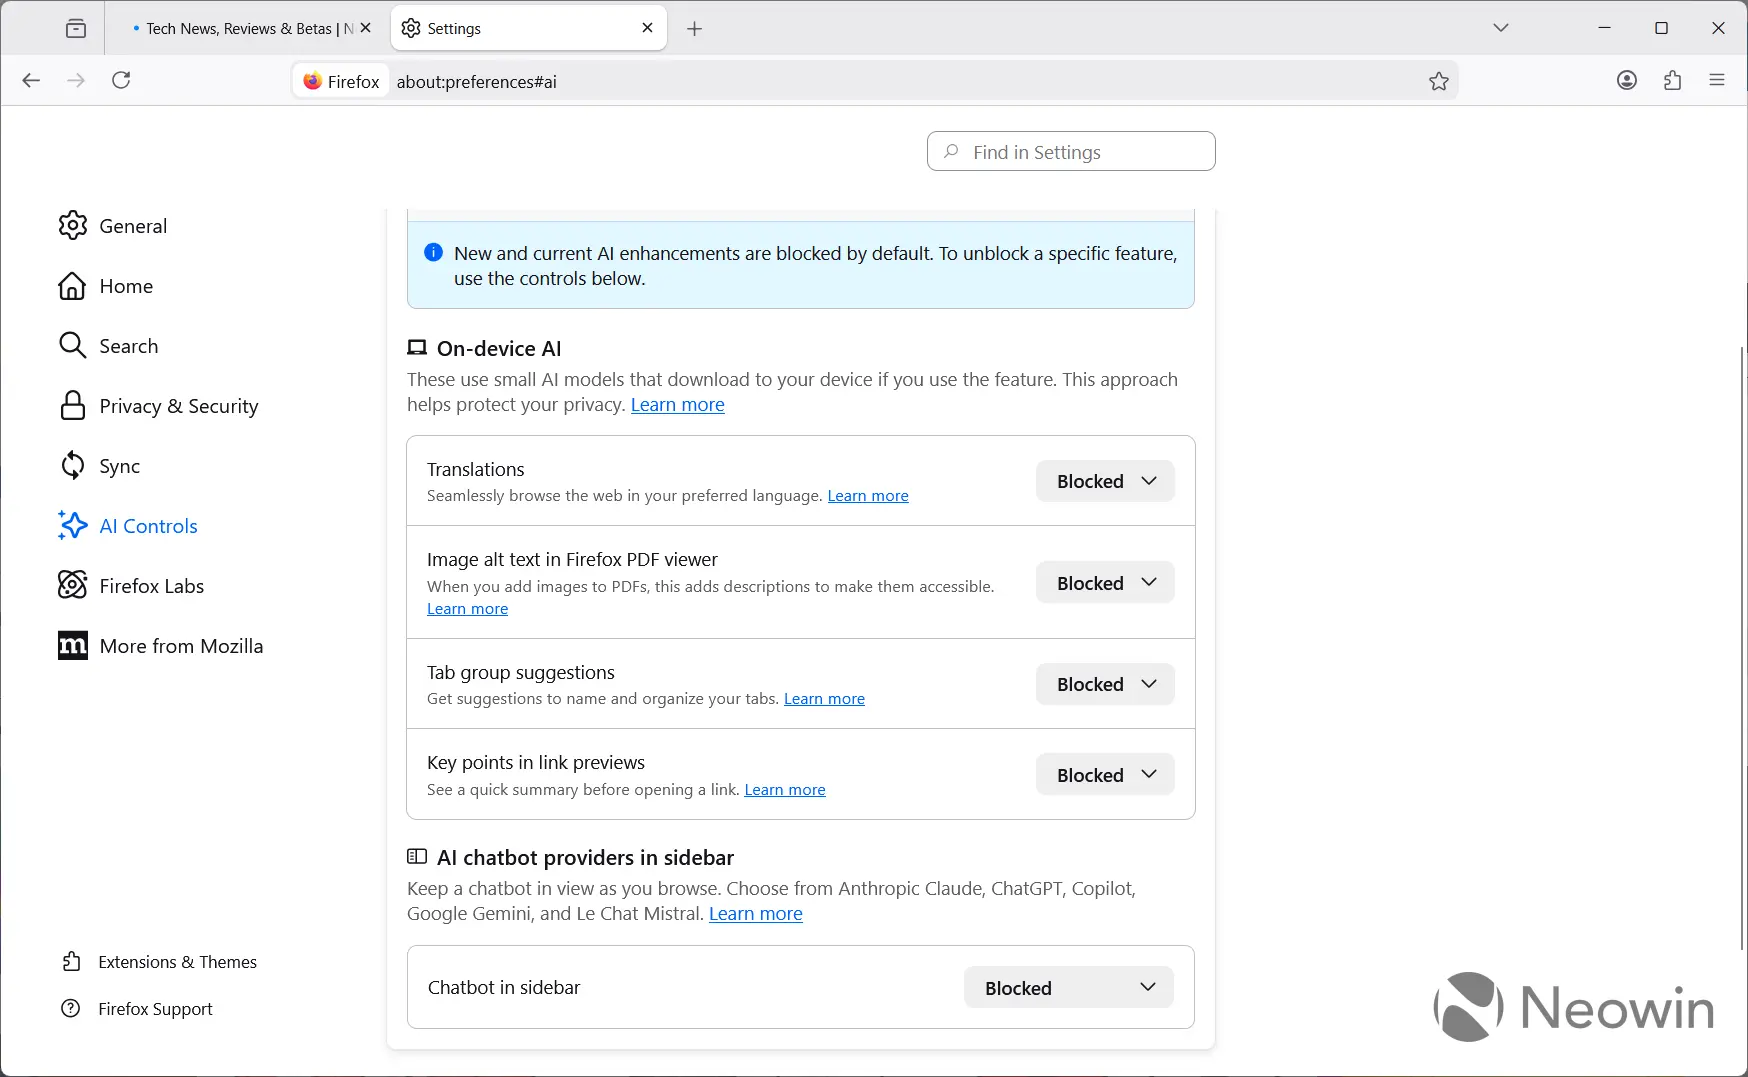The image size is (1748, 1077).
Task: Open More from Mozilla section
Action: (x=181, y=645)
